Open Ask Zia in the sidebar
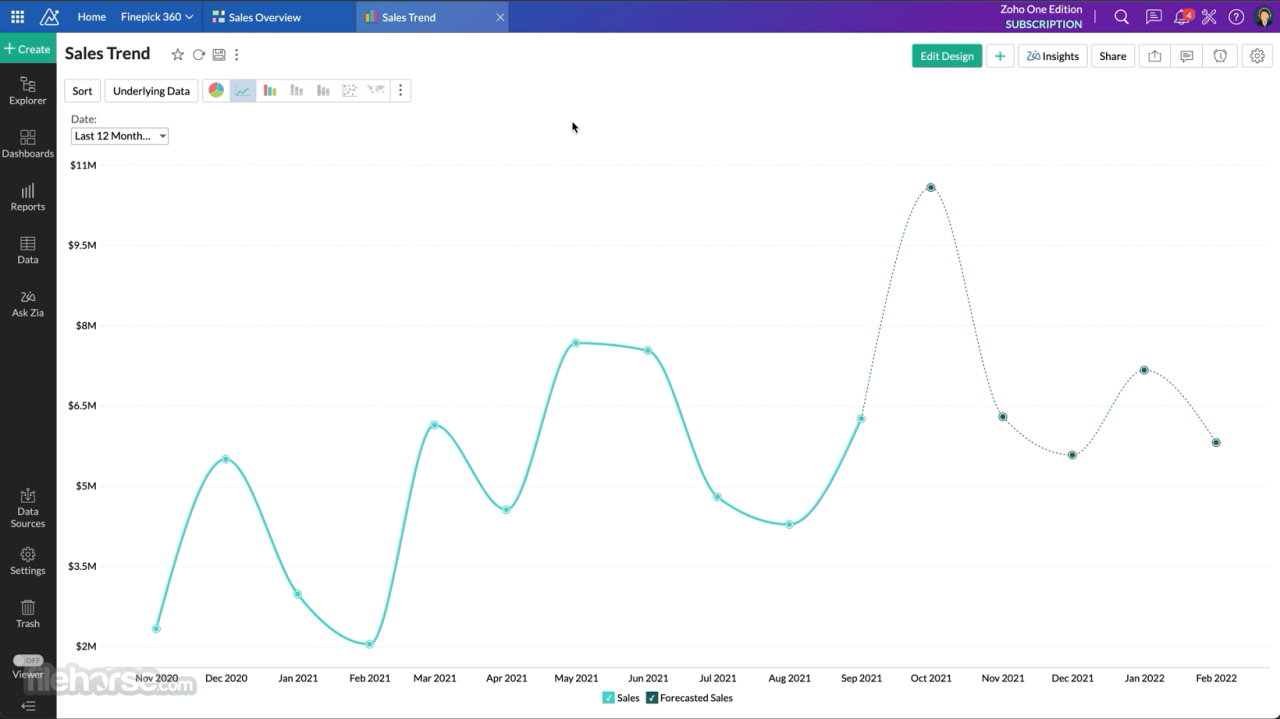Screen dimensions: 1280x719 pos(27,304)
